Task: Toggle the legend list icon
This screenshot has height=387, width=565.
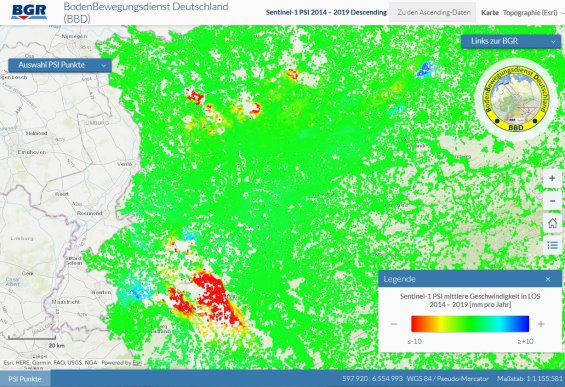Action: (x=552, y=245)
